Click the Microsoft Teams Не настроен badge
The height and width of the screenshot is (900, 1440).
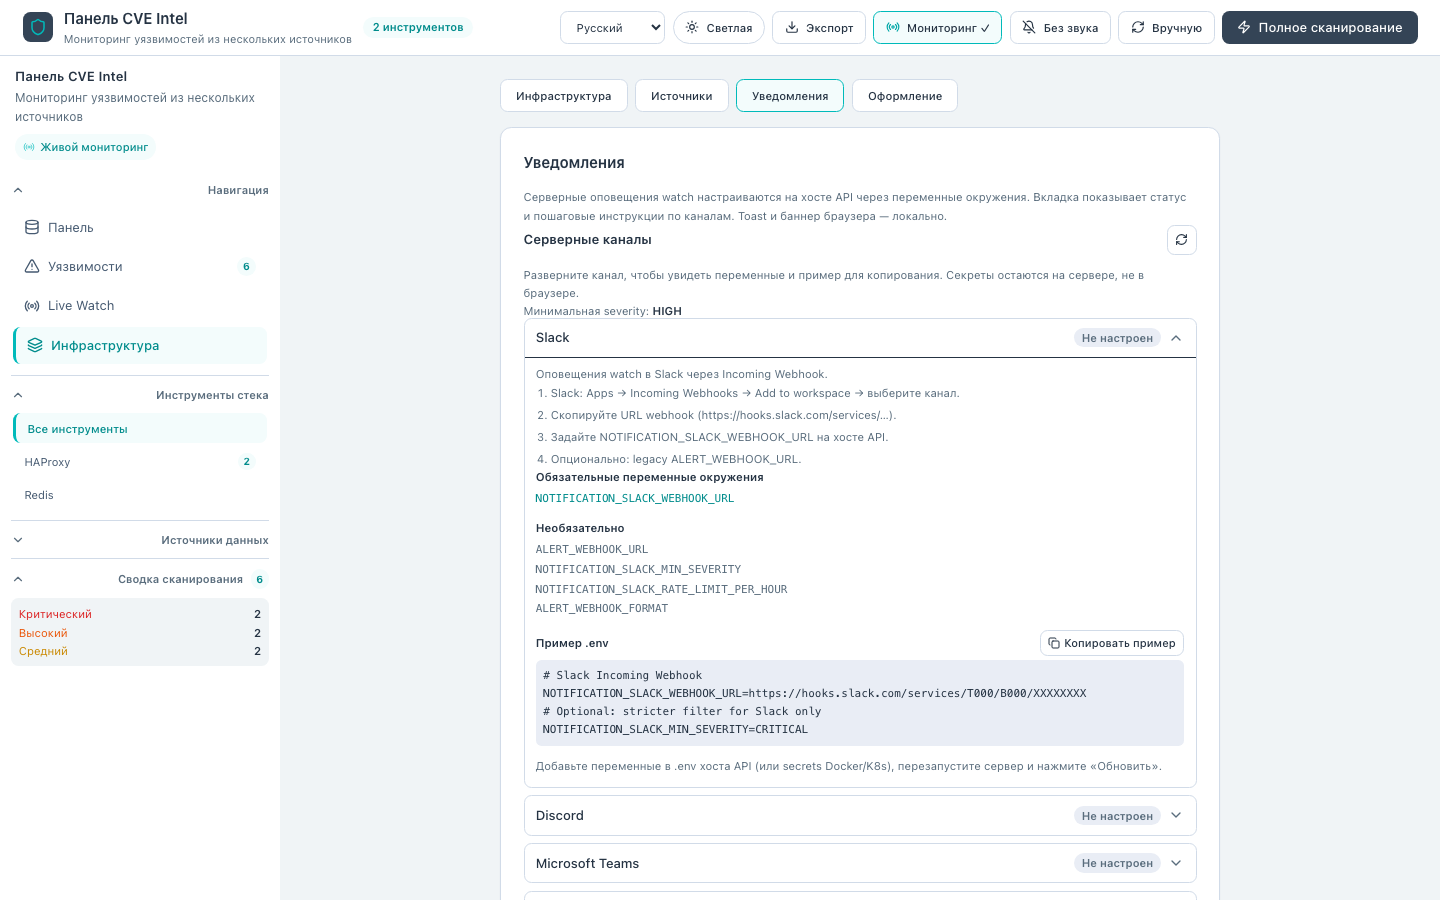1117,863
